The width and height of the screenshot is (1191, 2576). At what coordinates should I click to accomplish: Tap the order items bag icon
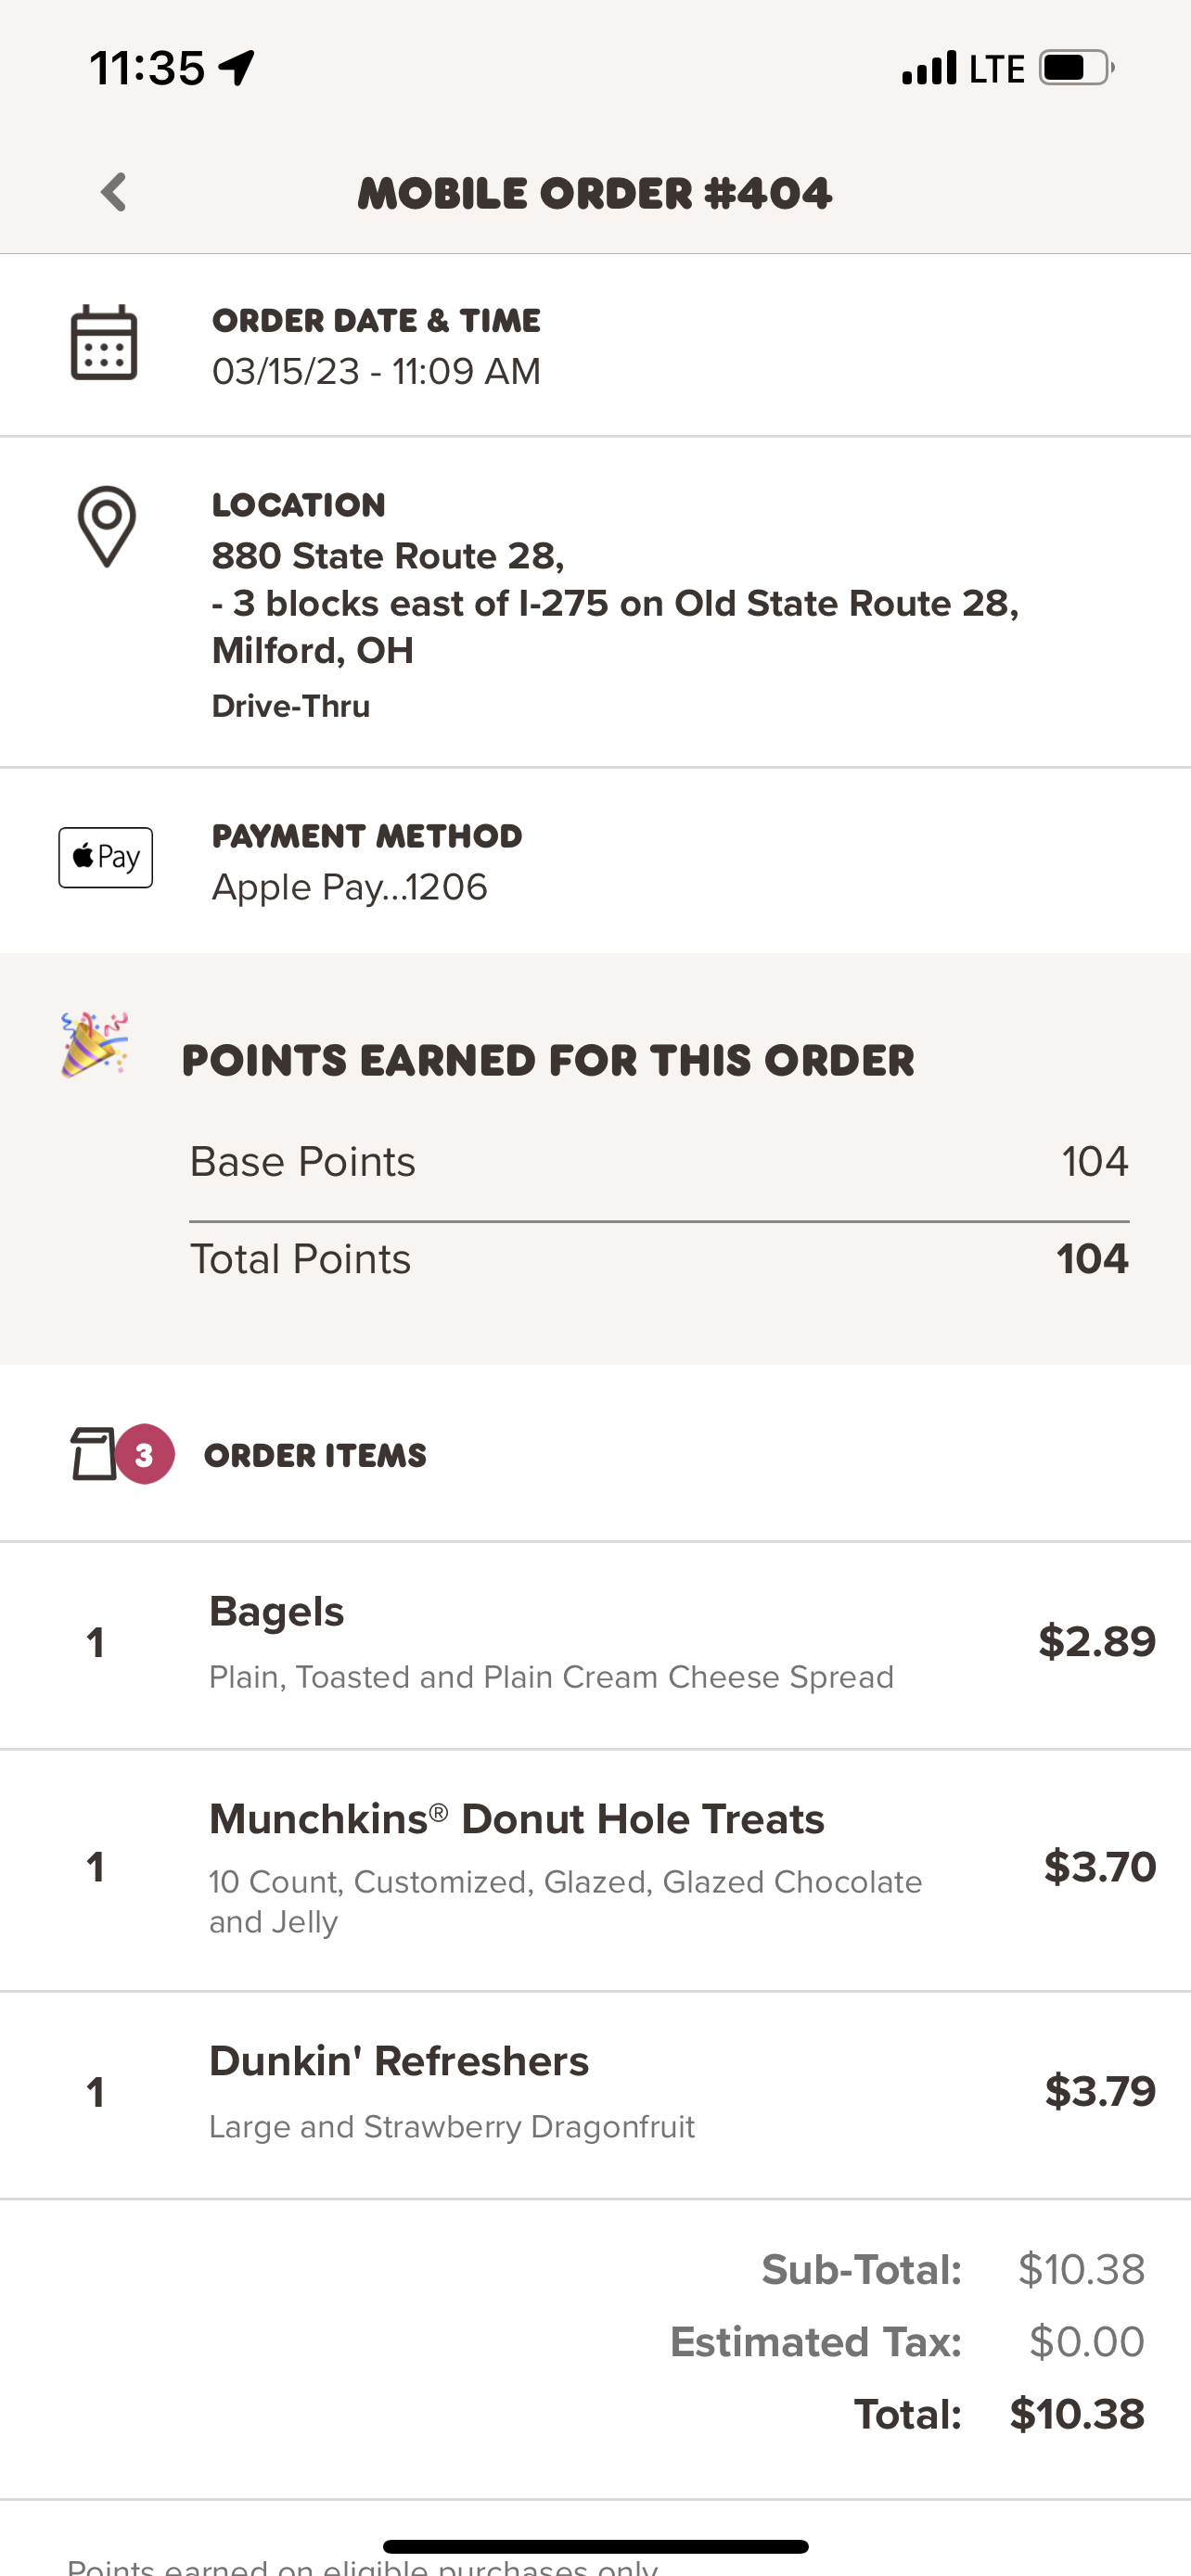93,1453
